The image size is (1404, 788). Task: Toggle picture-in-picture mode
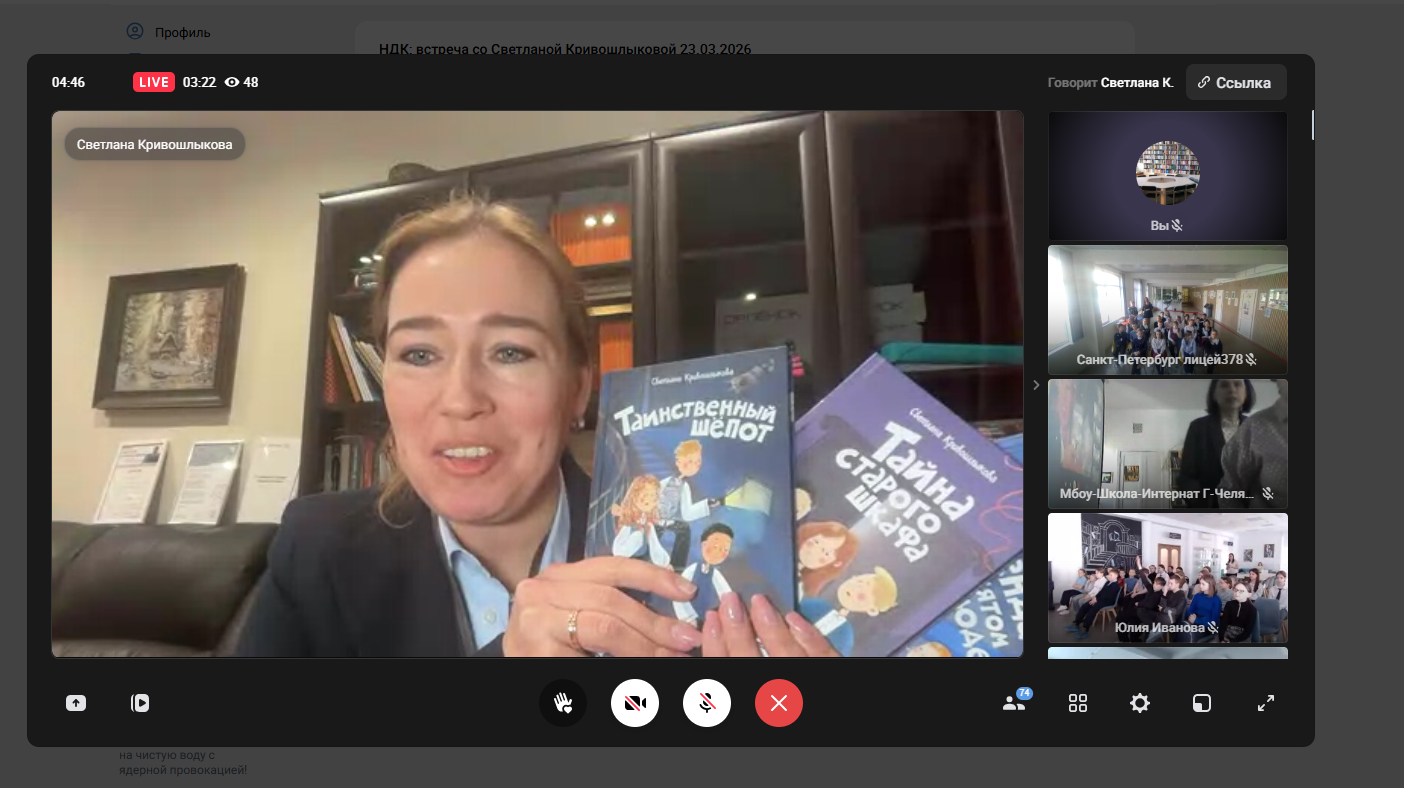pyautogui.click(x=1202, y=703)
